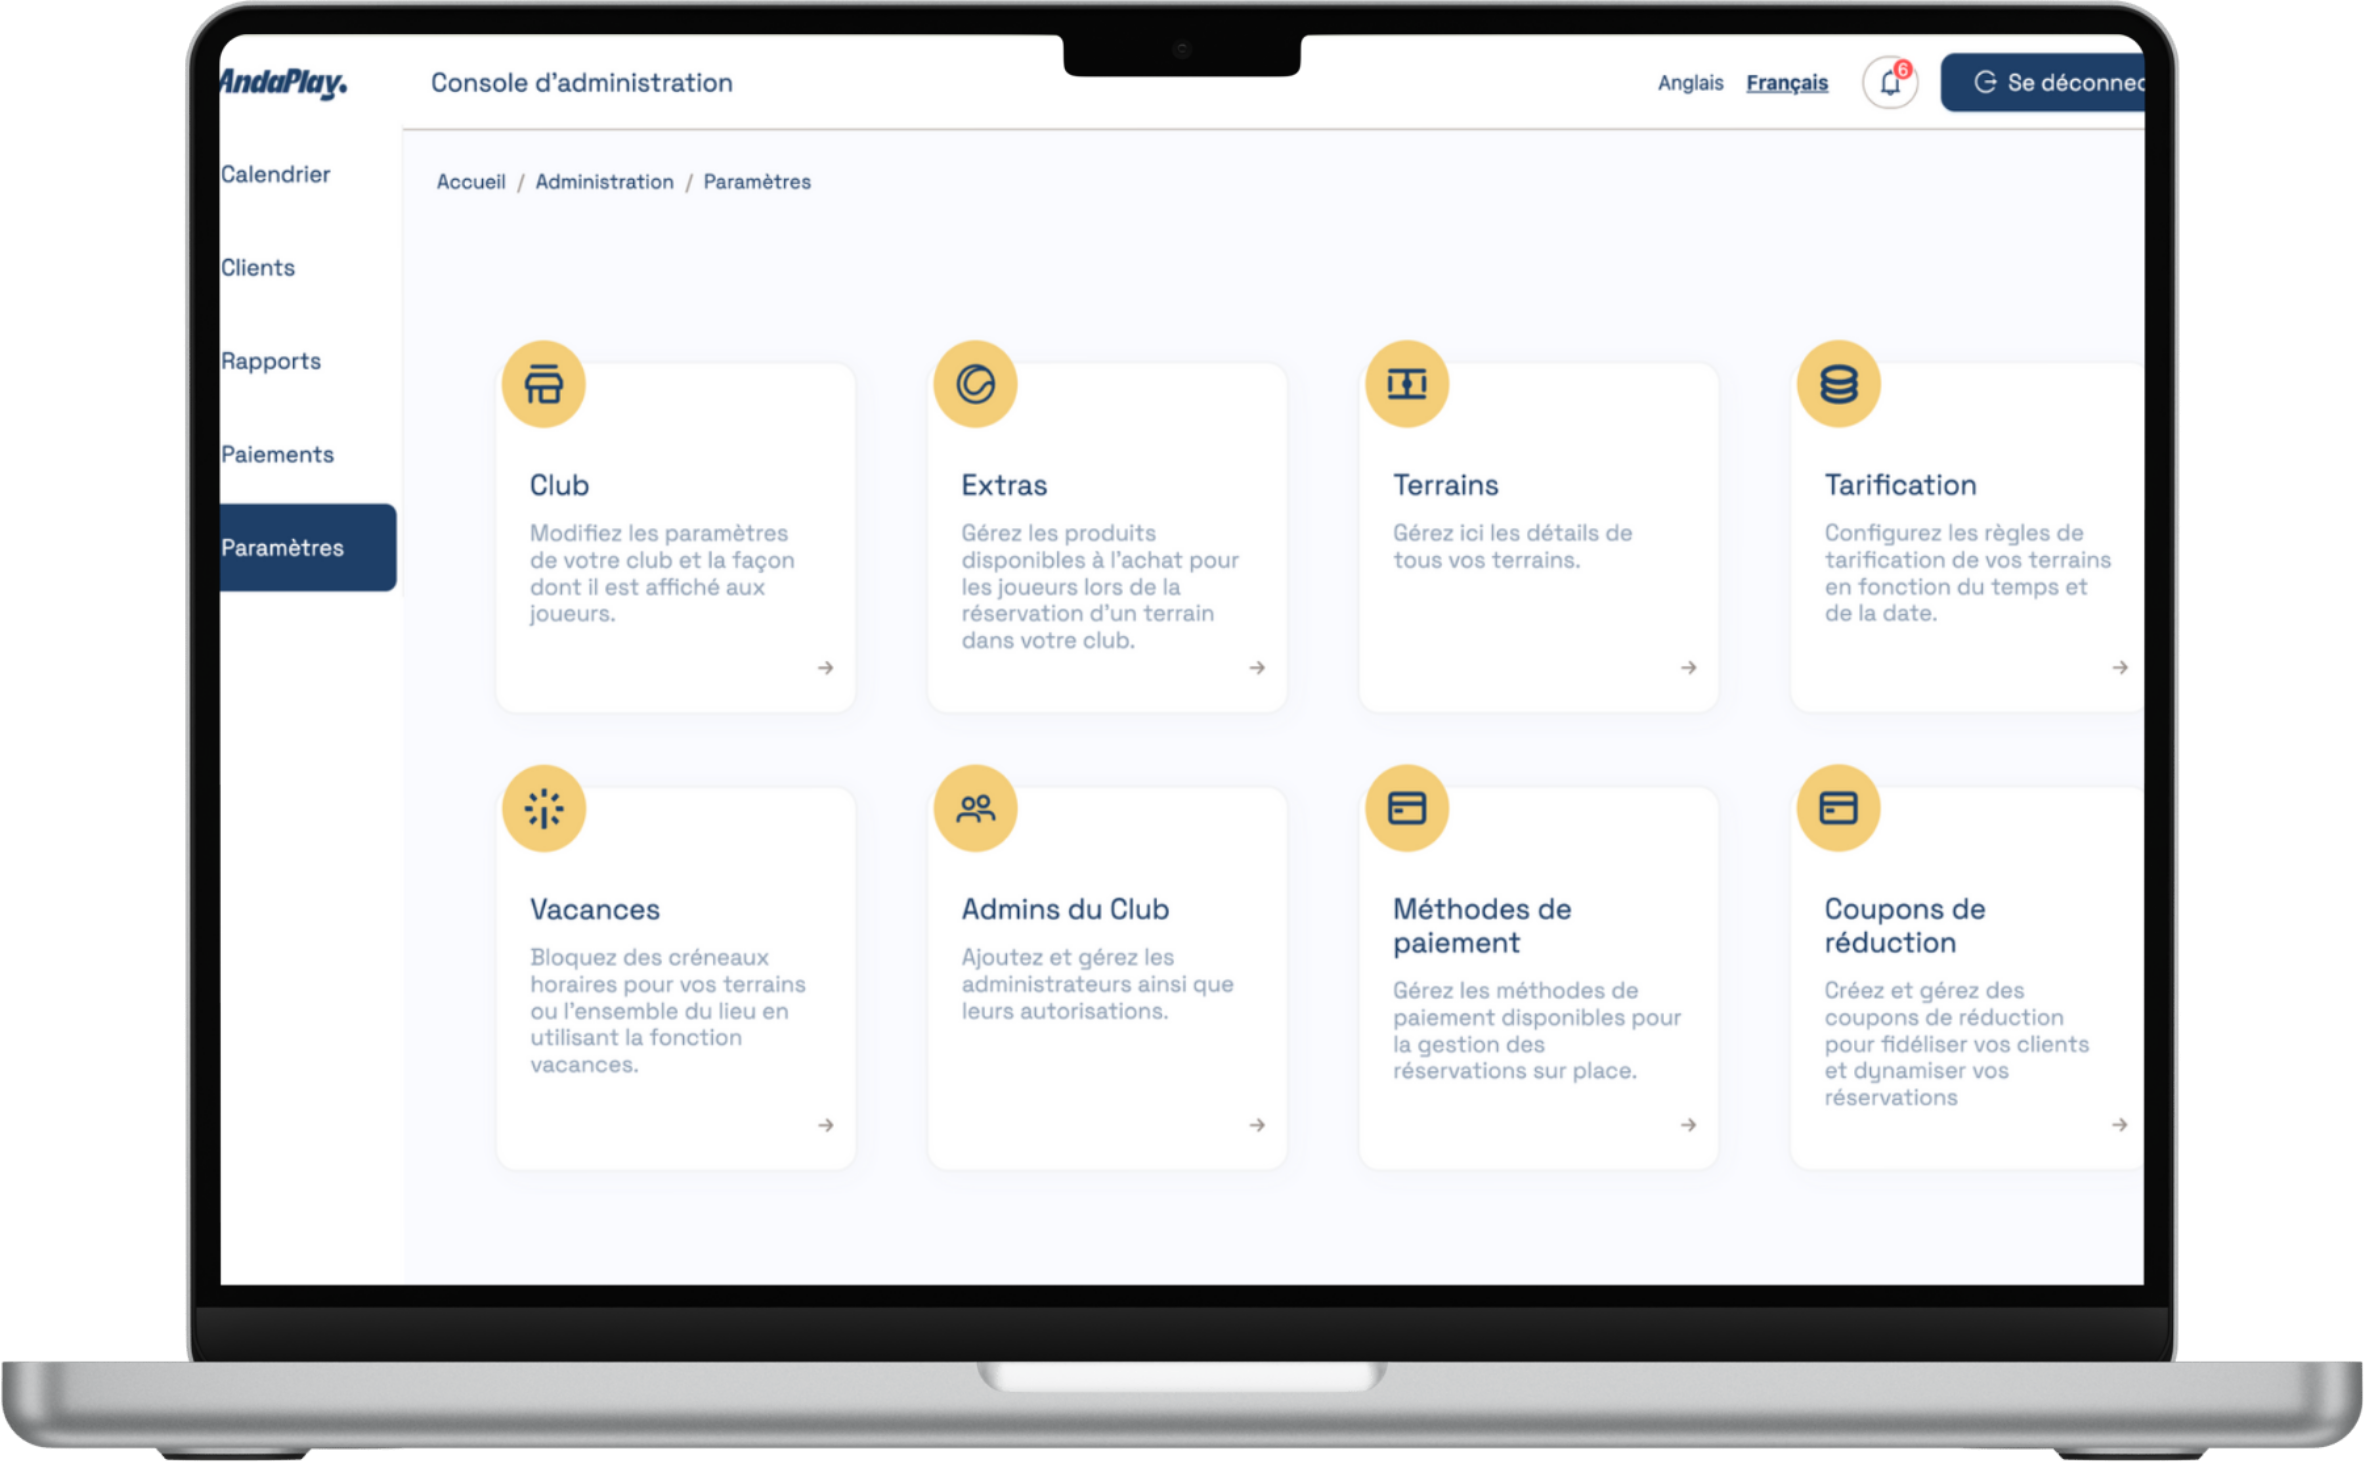Image resolution: width=2364 pixels, height=1462 pixels.
Task: Click the Coupons de réduction icon
Action: pos(1838,809)
